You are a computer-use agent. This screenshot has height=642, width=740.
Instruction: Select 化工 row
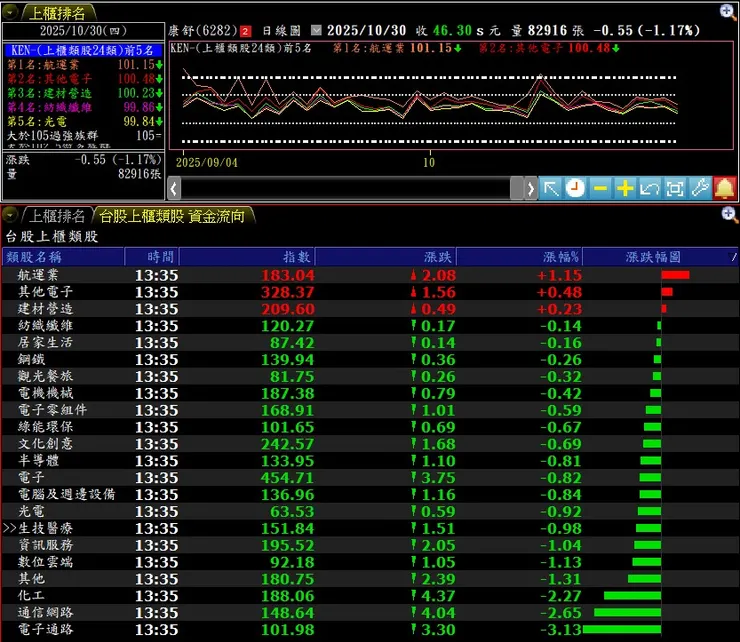point(370,596)
